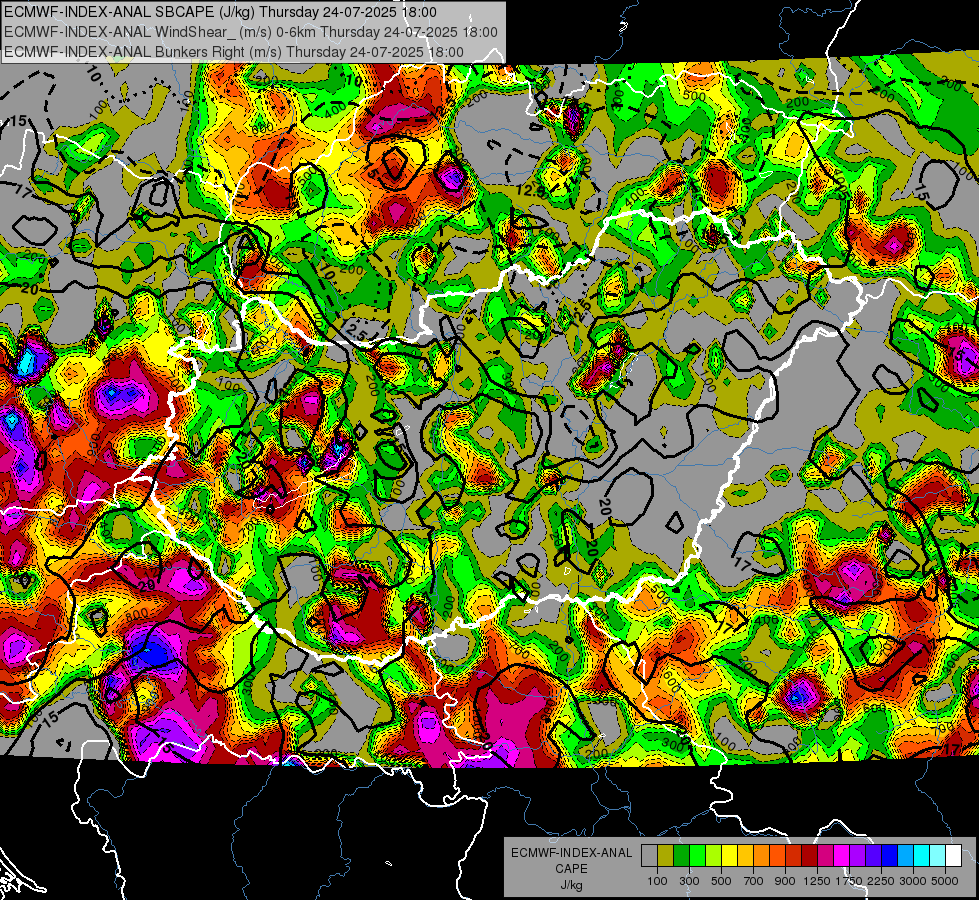Click the dark green legend swatch

pos(681,856)
